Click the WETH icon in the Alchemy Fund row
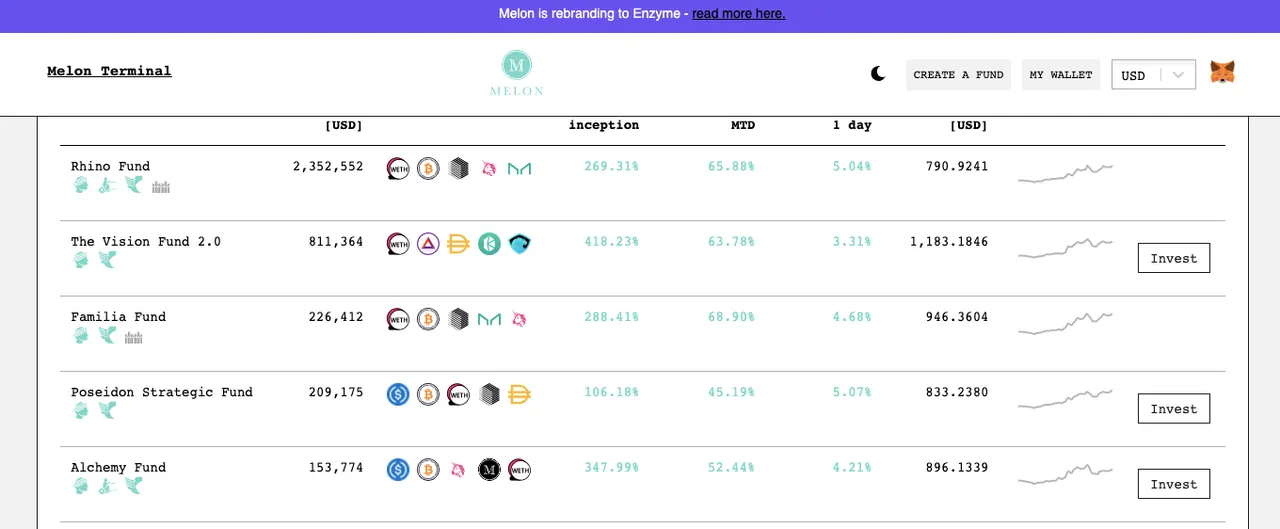Screen dimensions: 1280x529 (519, 469)
